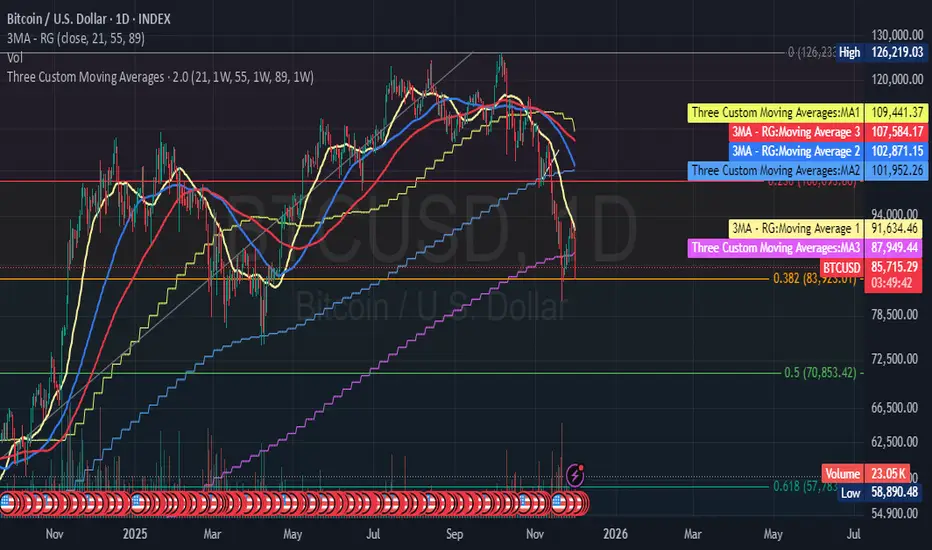Screen dimensions: 932x550
Task: Click the BTCUSD last price label
Action: pos(842,267)
